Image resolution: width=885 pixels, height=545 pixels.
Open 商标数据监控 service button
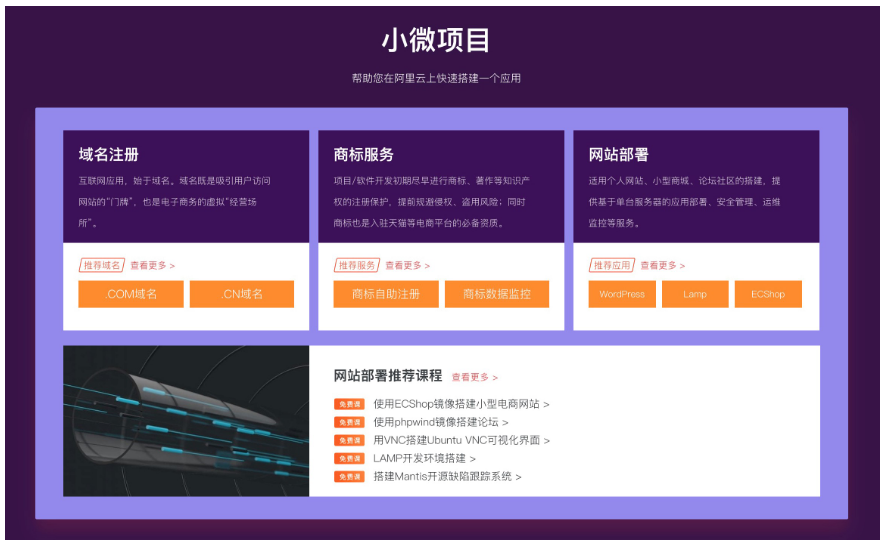497,294
